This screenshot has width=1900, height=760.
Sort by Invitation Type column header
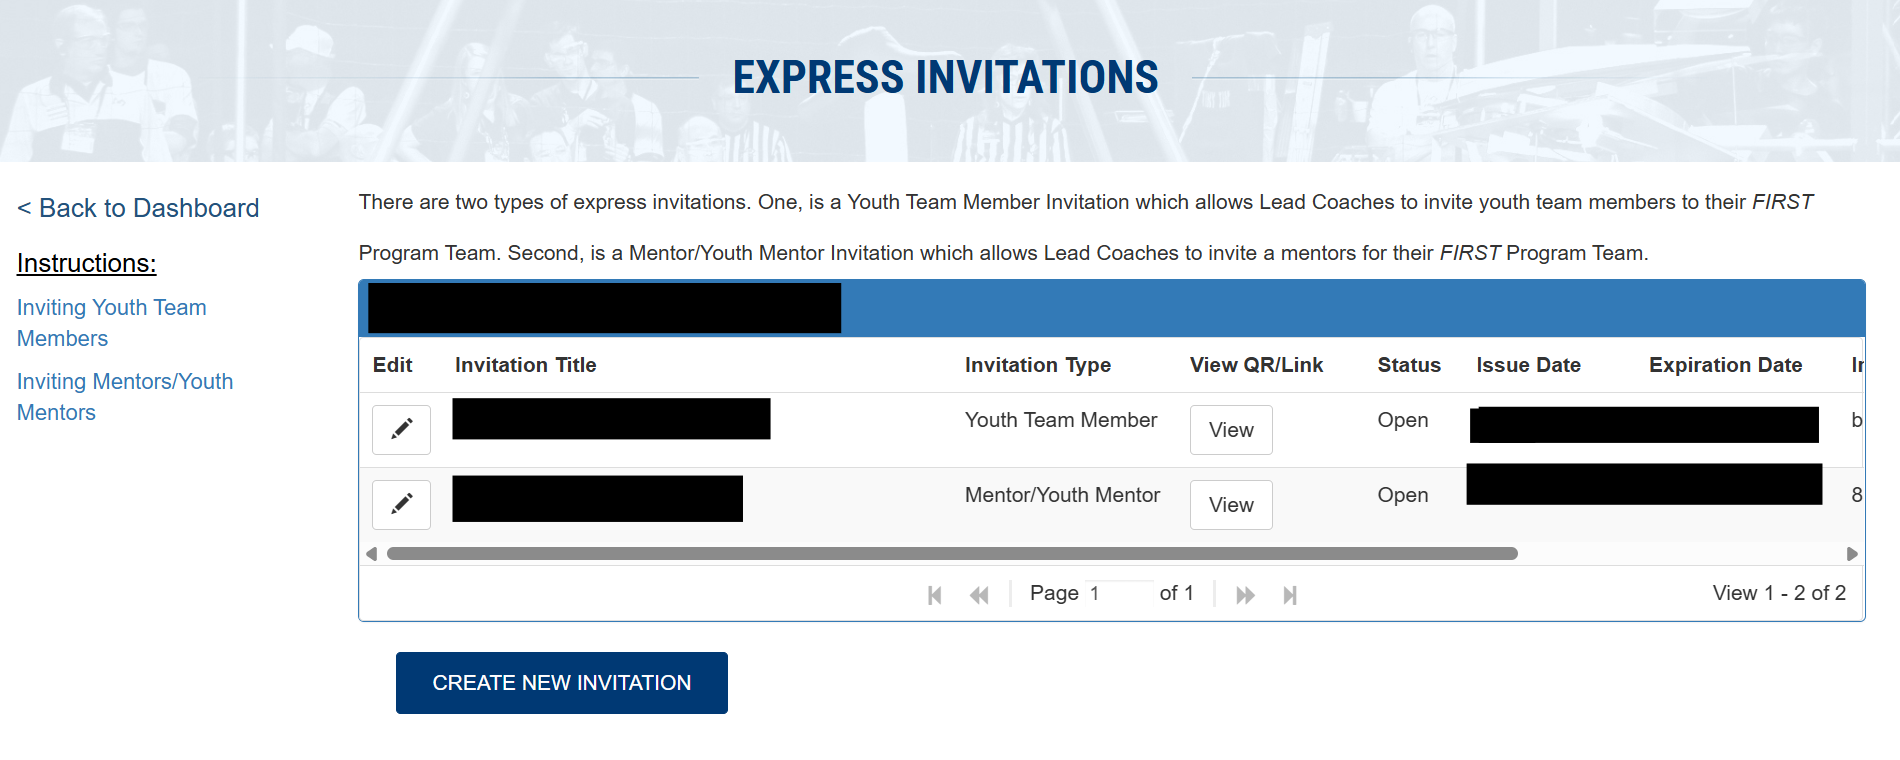[1038, 365]
